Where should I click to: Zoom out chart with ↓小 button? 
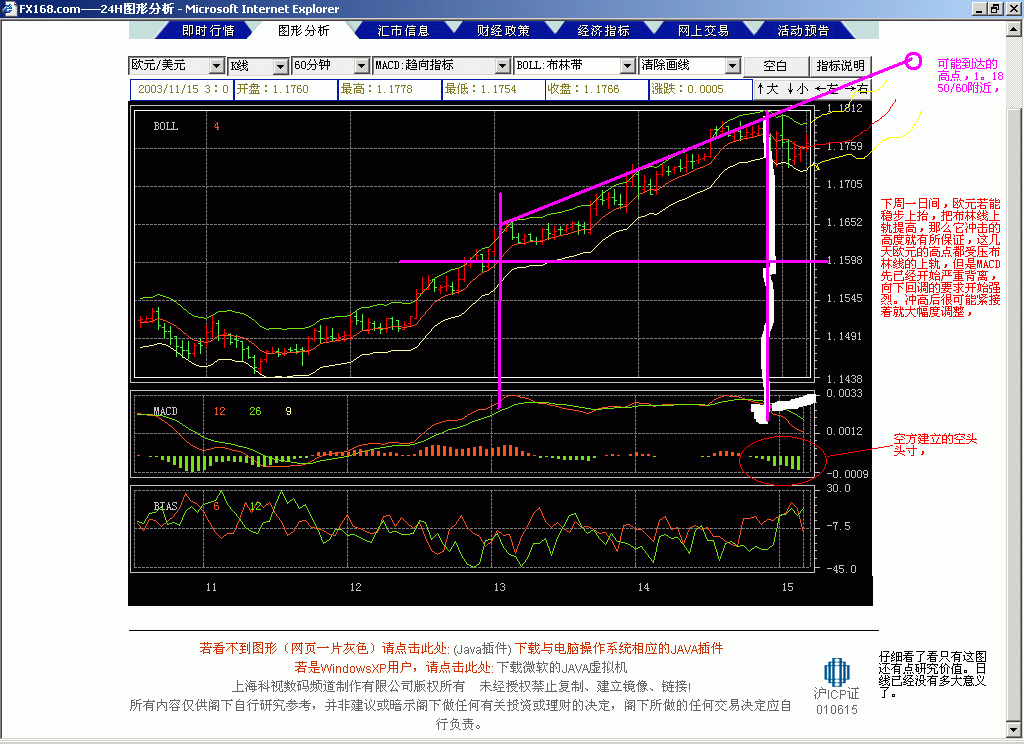[797, 89]
